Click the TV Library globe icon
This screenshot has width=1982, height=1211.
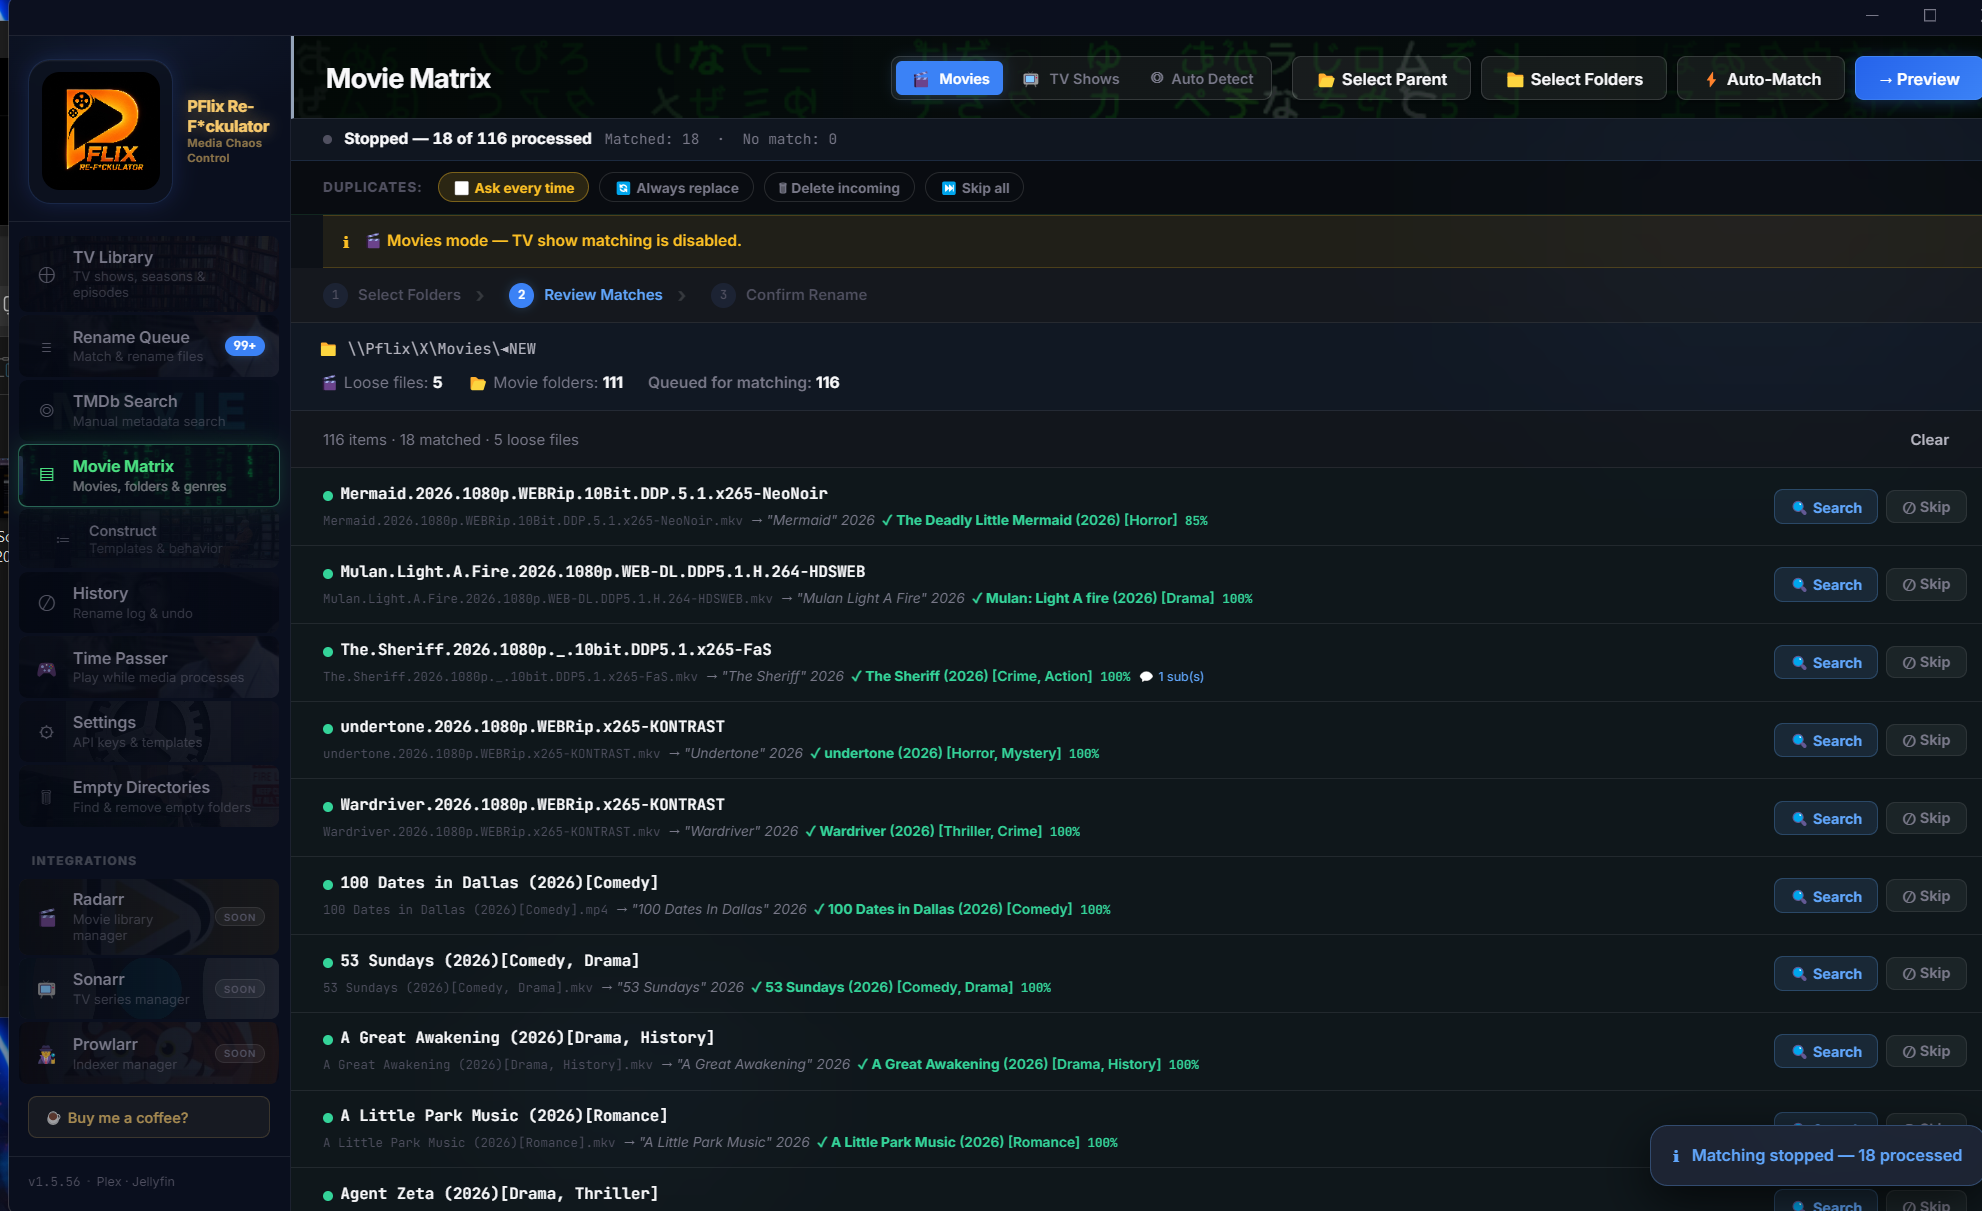pyautogui.click(x=47, y=275)
